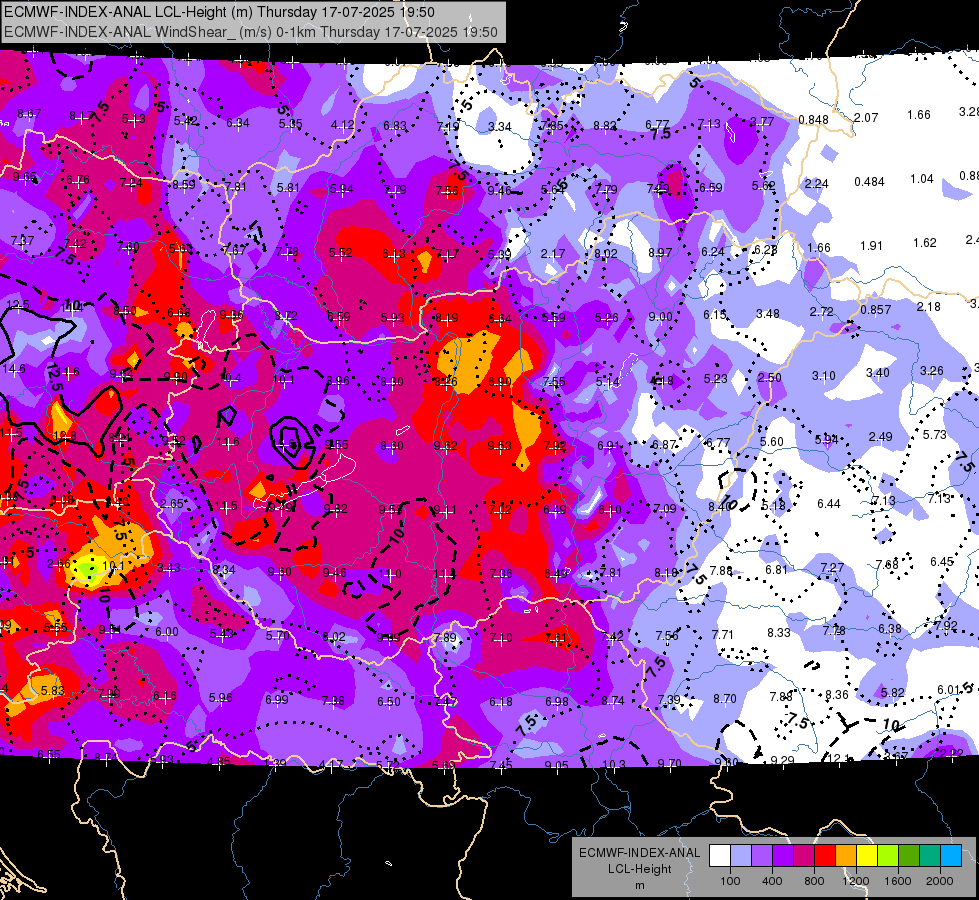Click the map value 5.96
The height and width of the screenshot is (900, 979).
tap(220, 698)
